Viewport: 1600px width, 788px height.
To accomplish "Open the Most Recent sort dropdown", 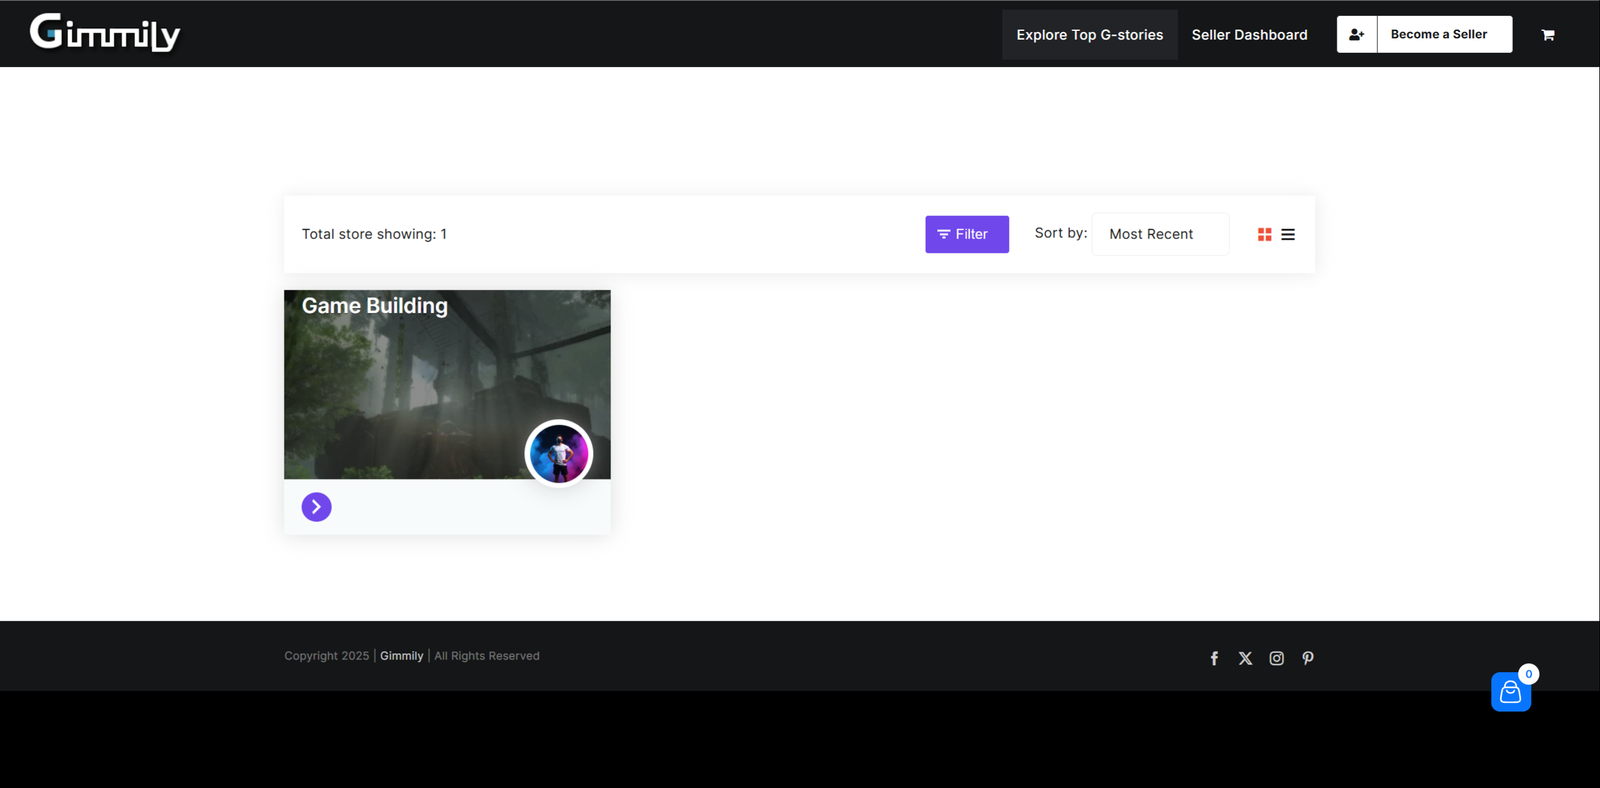I will click(x=1160, y=234).
